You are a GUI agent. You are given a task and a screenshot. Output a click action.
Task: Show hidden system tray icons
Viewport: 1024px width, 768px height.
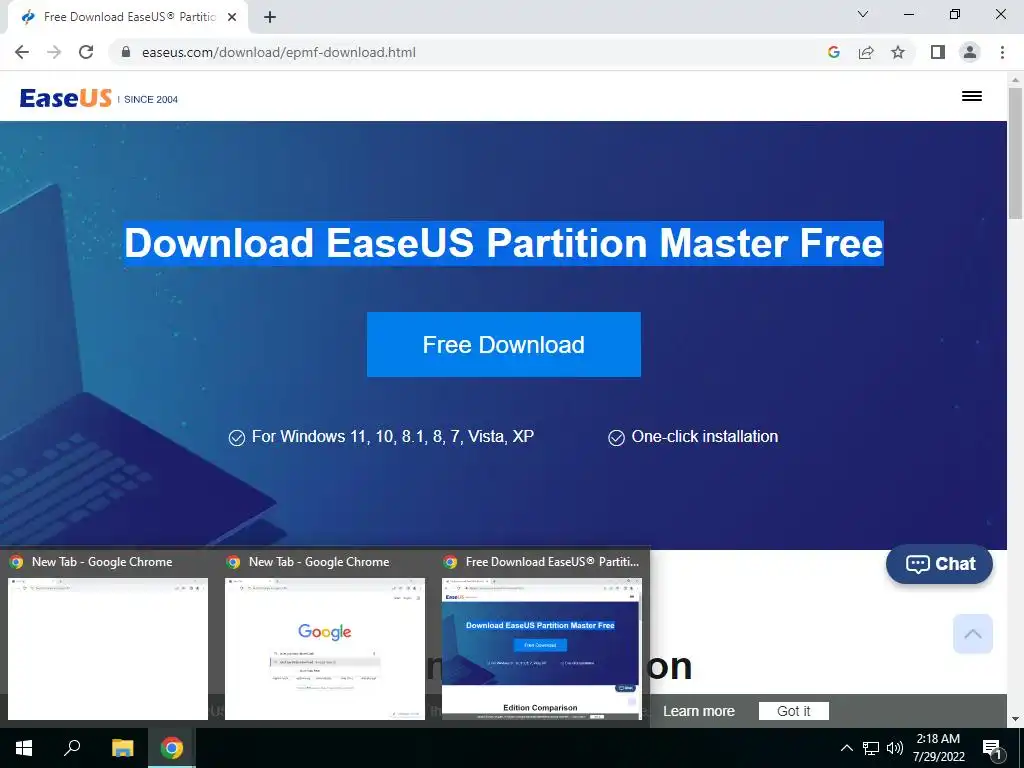point(846,748)
